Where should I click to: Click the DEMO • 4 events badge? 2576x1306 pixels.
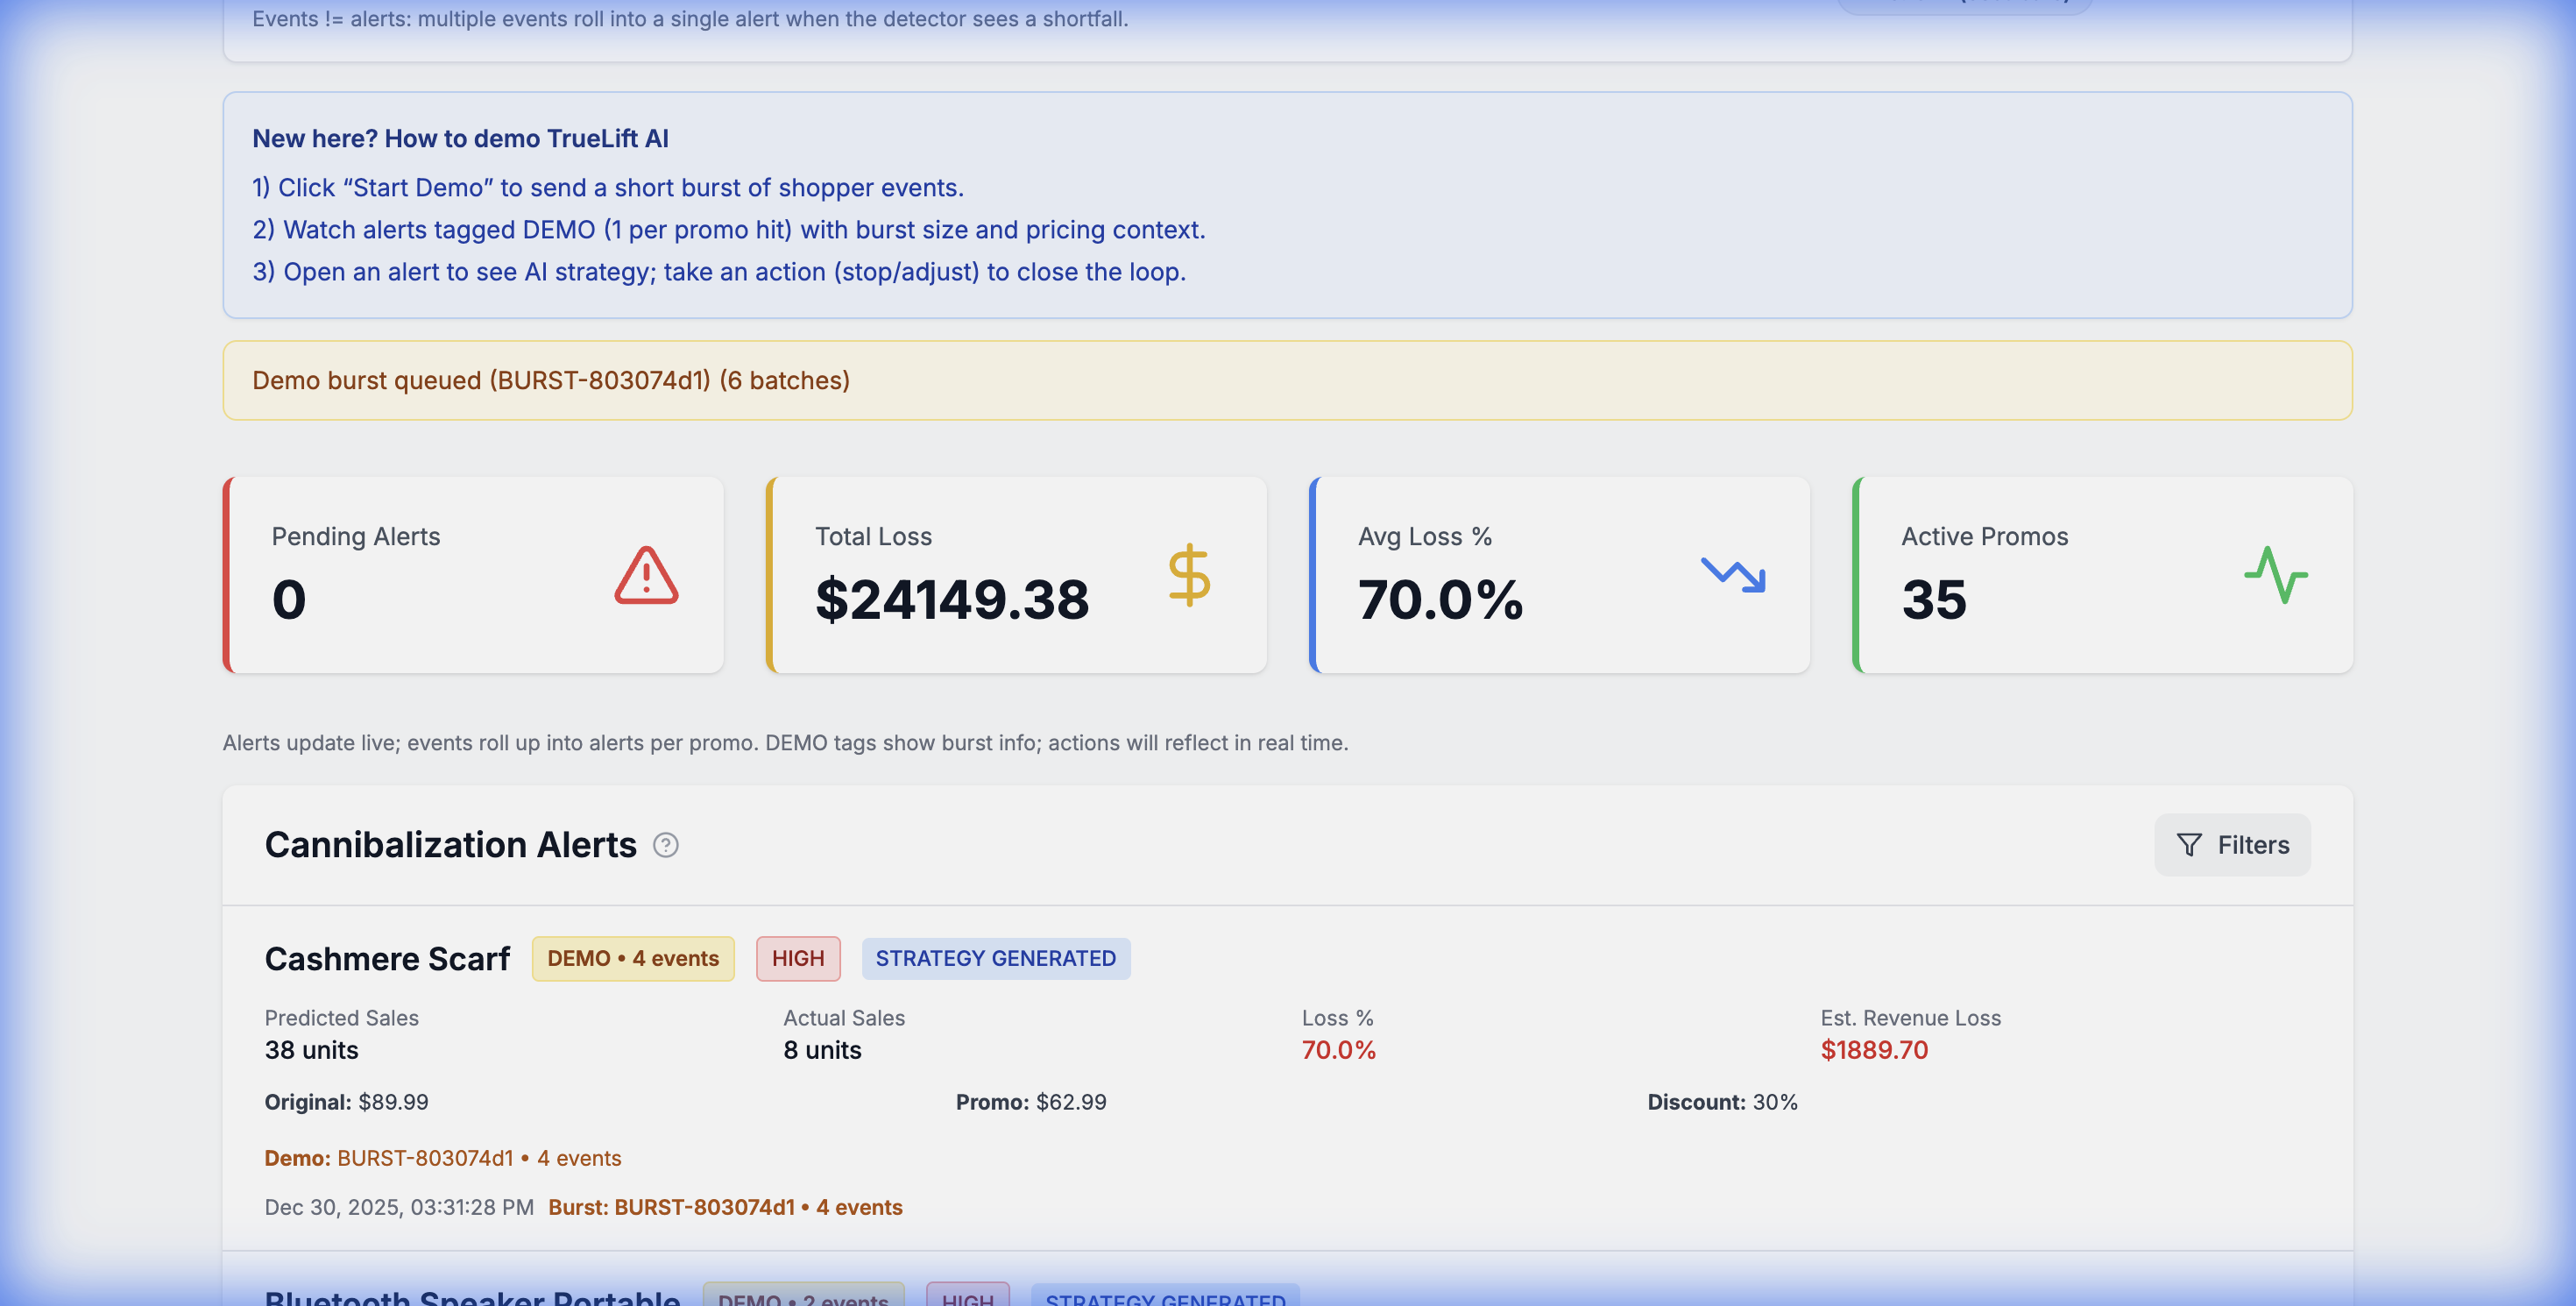click(633, 958)
